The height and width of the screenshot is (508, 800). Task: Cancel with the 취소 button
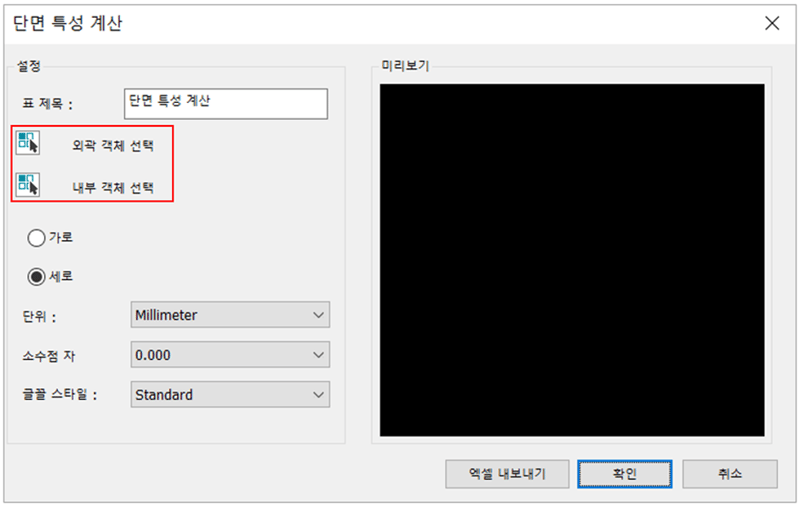(x=730, y=474)
